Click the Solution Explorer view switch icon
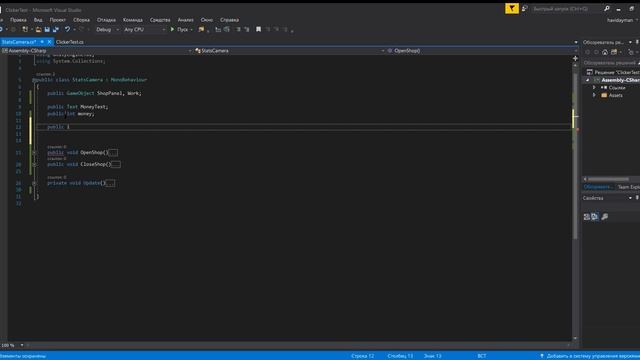The height and width of the screenshot is (360, 640). [x=614, y=52]
